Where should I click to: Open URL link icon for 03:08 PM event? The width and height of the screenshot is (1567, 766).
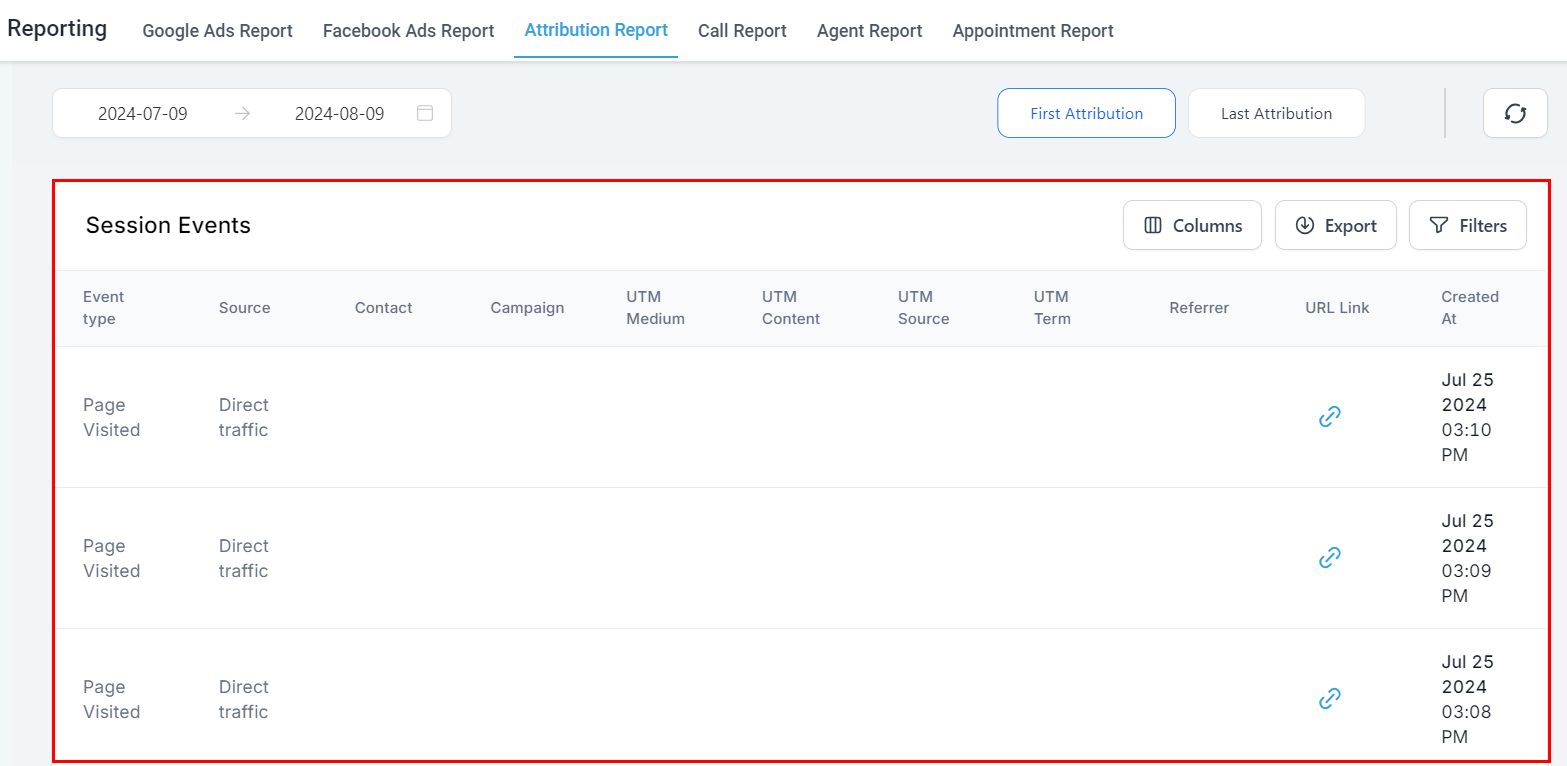(x=1329, y=699)
